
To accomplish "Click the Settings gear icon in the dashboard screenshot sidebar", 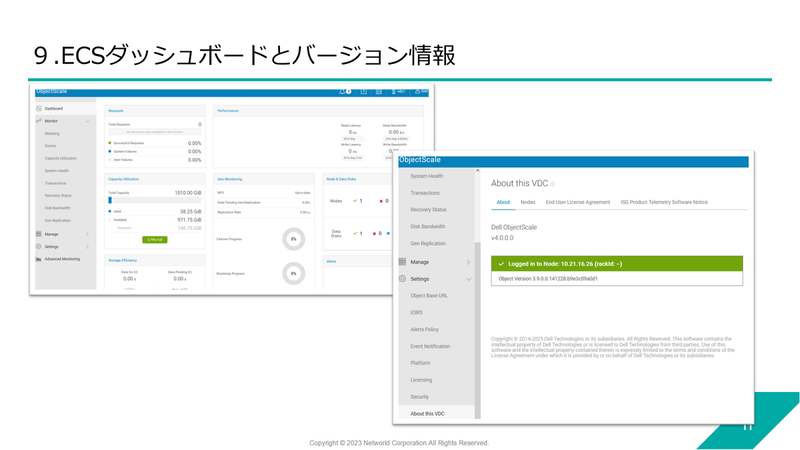I will (x=39, y=246).
